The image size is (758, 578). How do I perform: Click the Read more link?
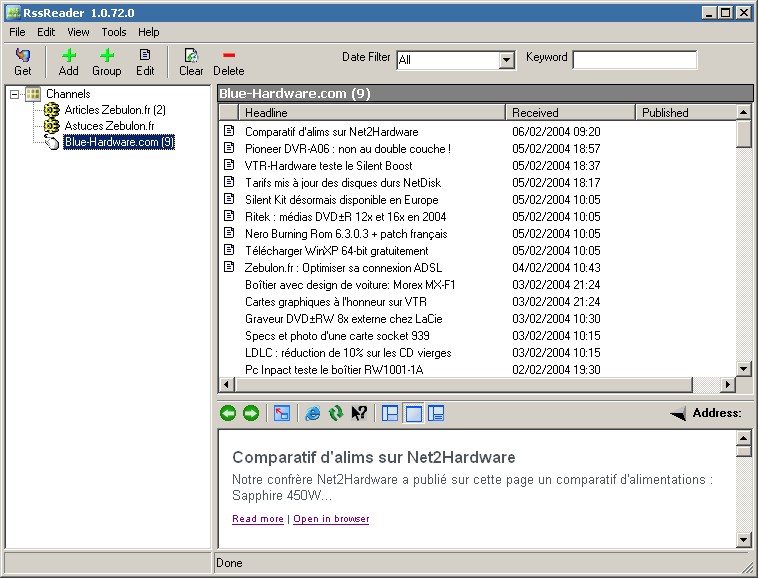(258, 519)
